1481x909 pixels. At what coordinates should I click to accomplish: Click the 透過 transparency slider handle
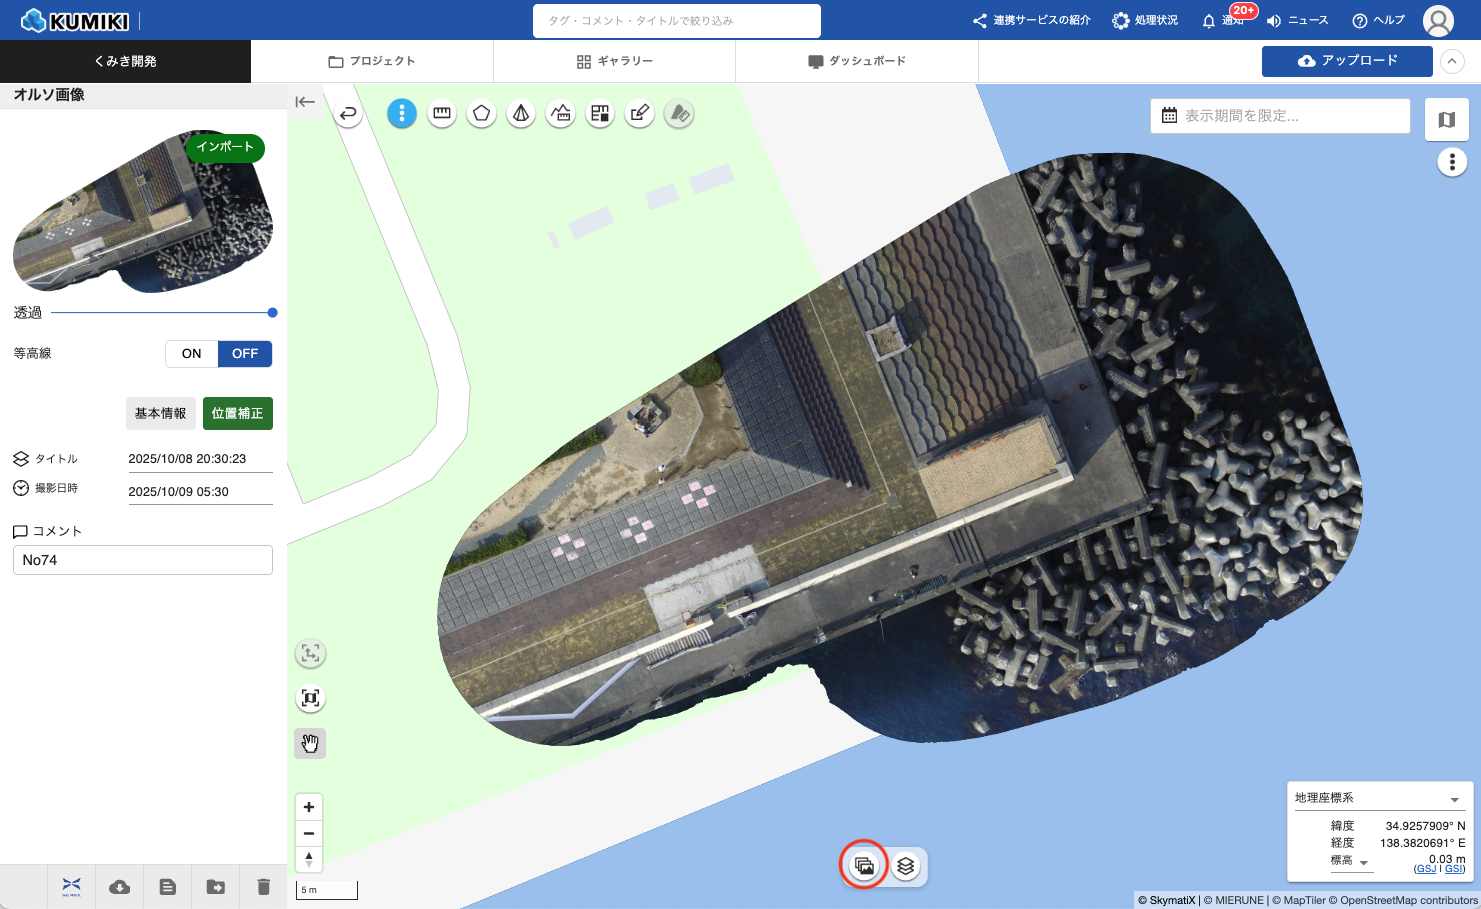(272, 313)
